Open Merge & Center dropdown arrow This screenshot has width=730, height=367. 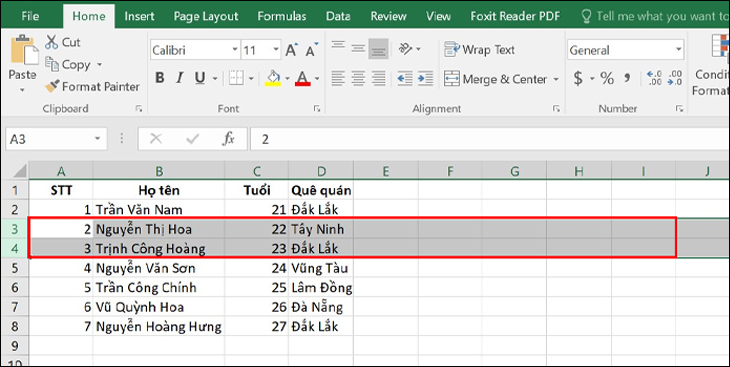556,79
